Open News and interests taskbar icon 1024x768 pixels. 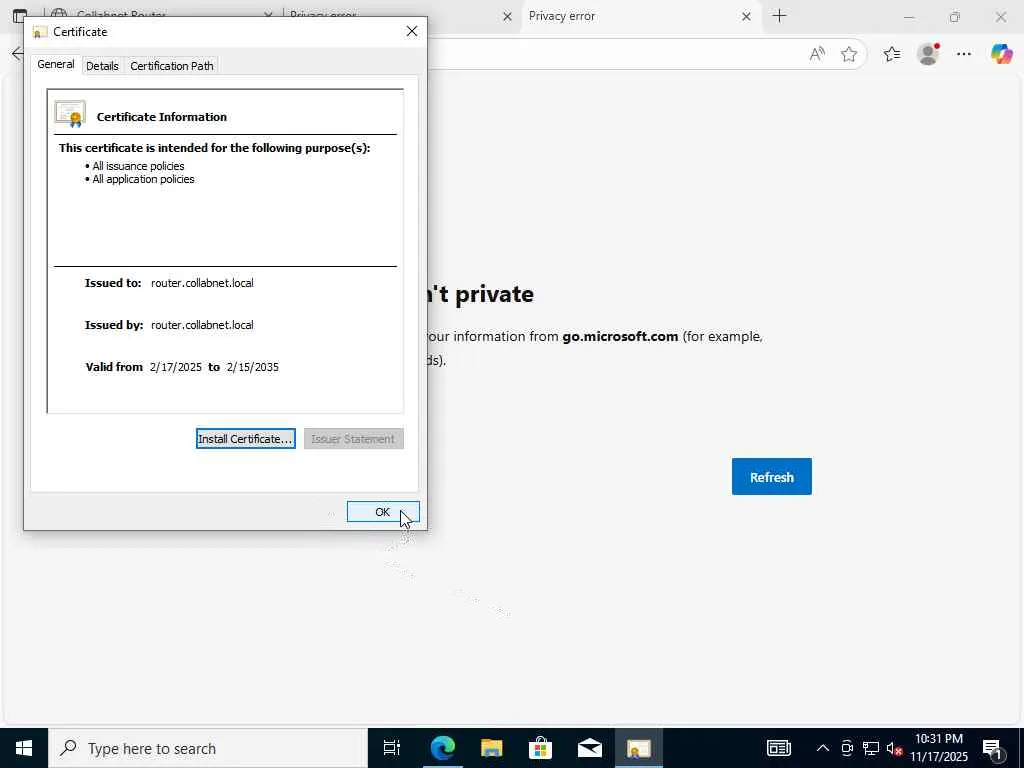[778, 748]
